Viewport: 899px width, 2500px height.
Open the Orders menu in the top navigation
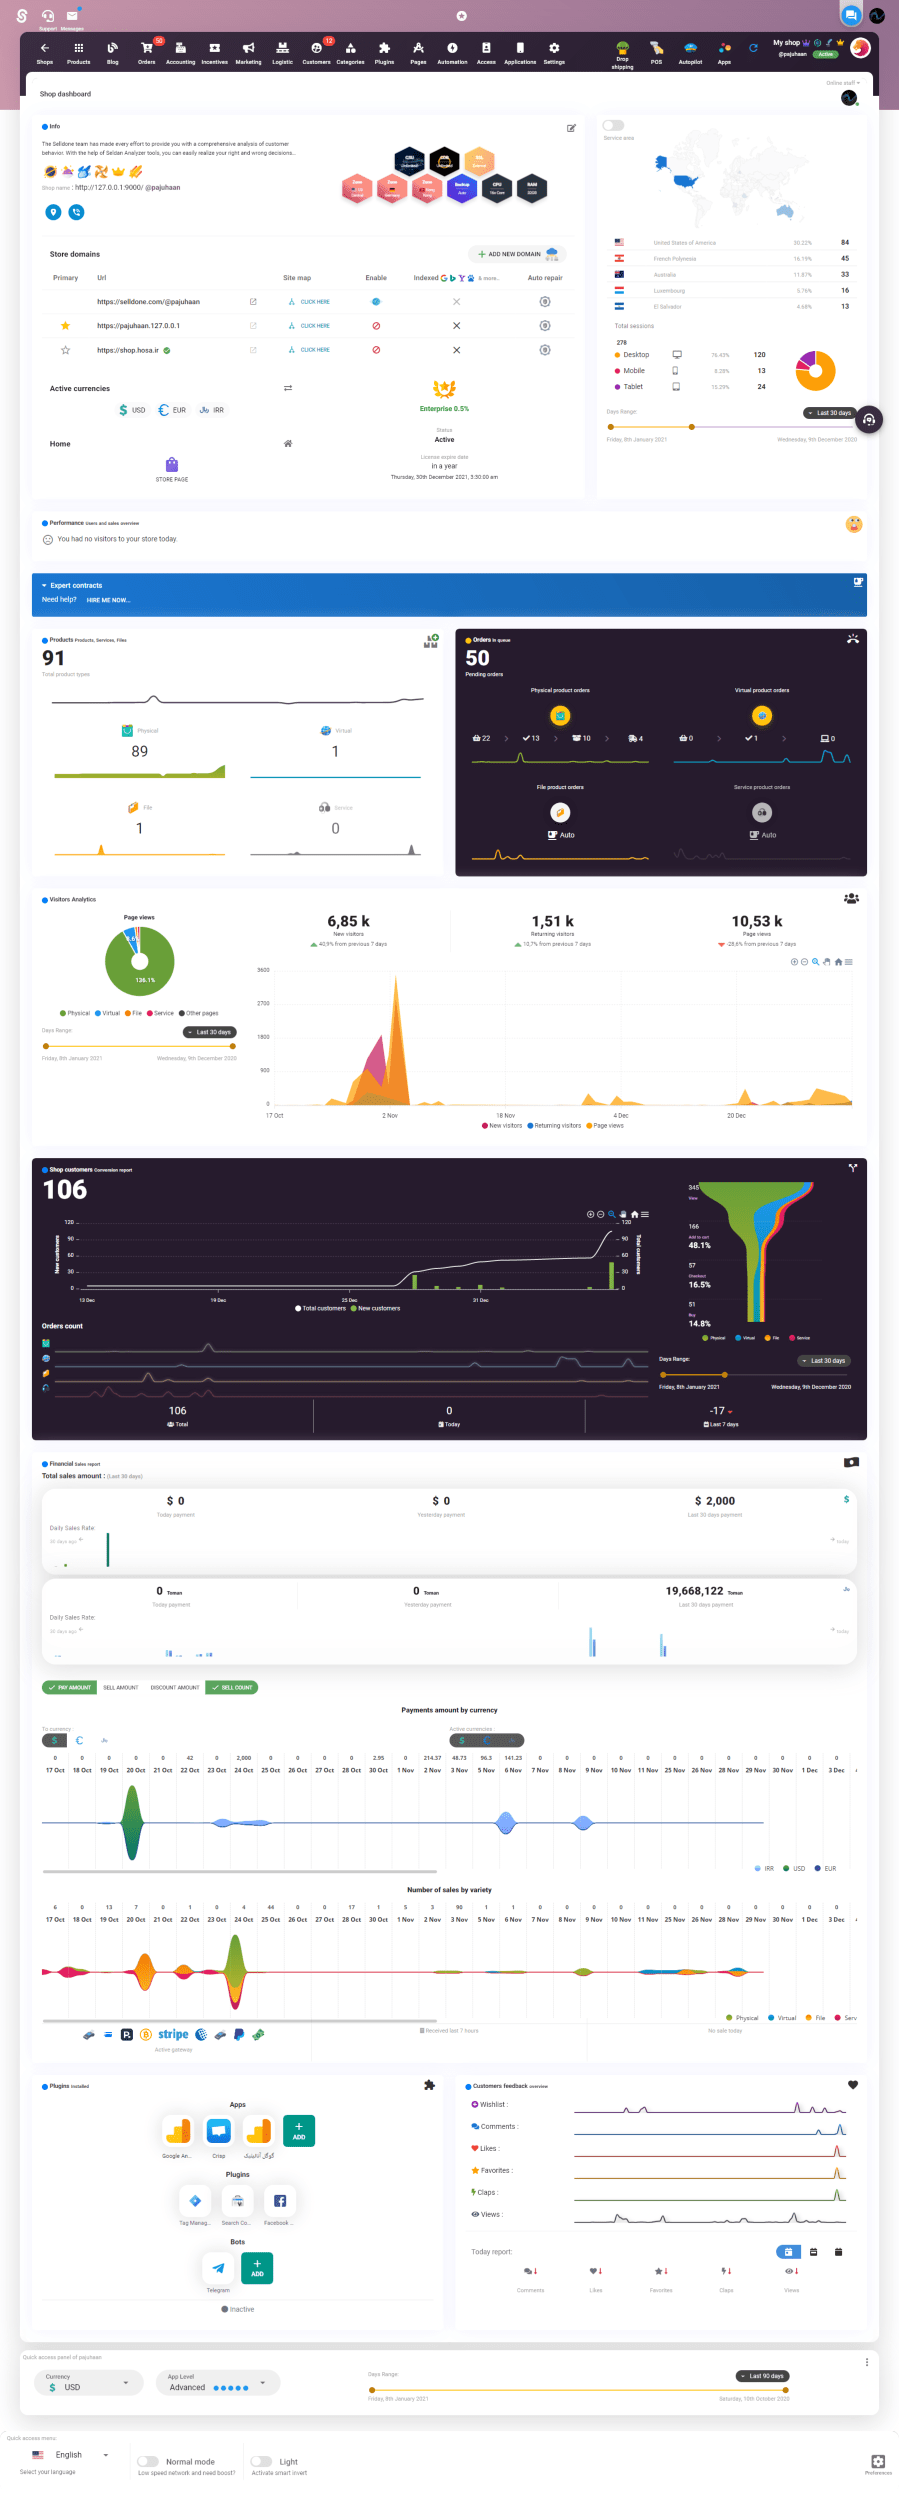(x=147, y=52)
